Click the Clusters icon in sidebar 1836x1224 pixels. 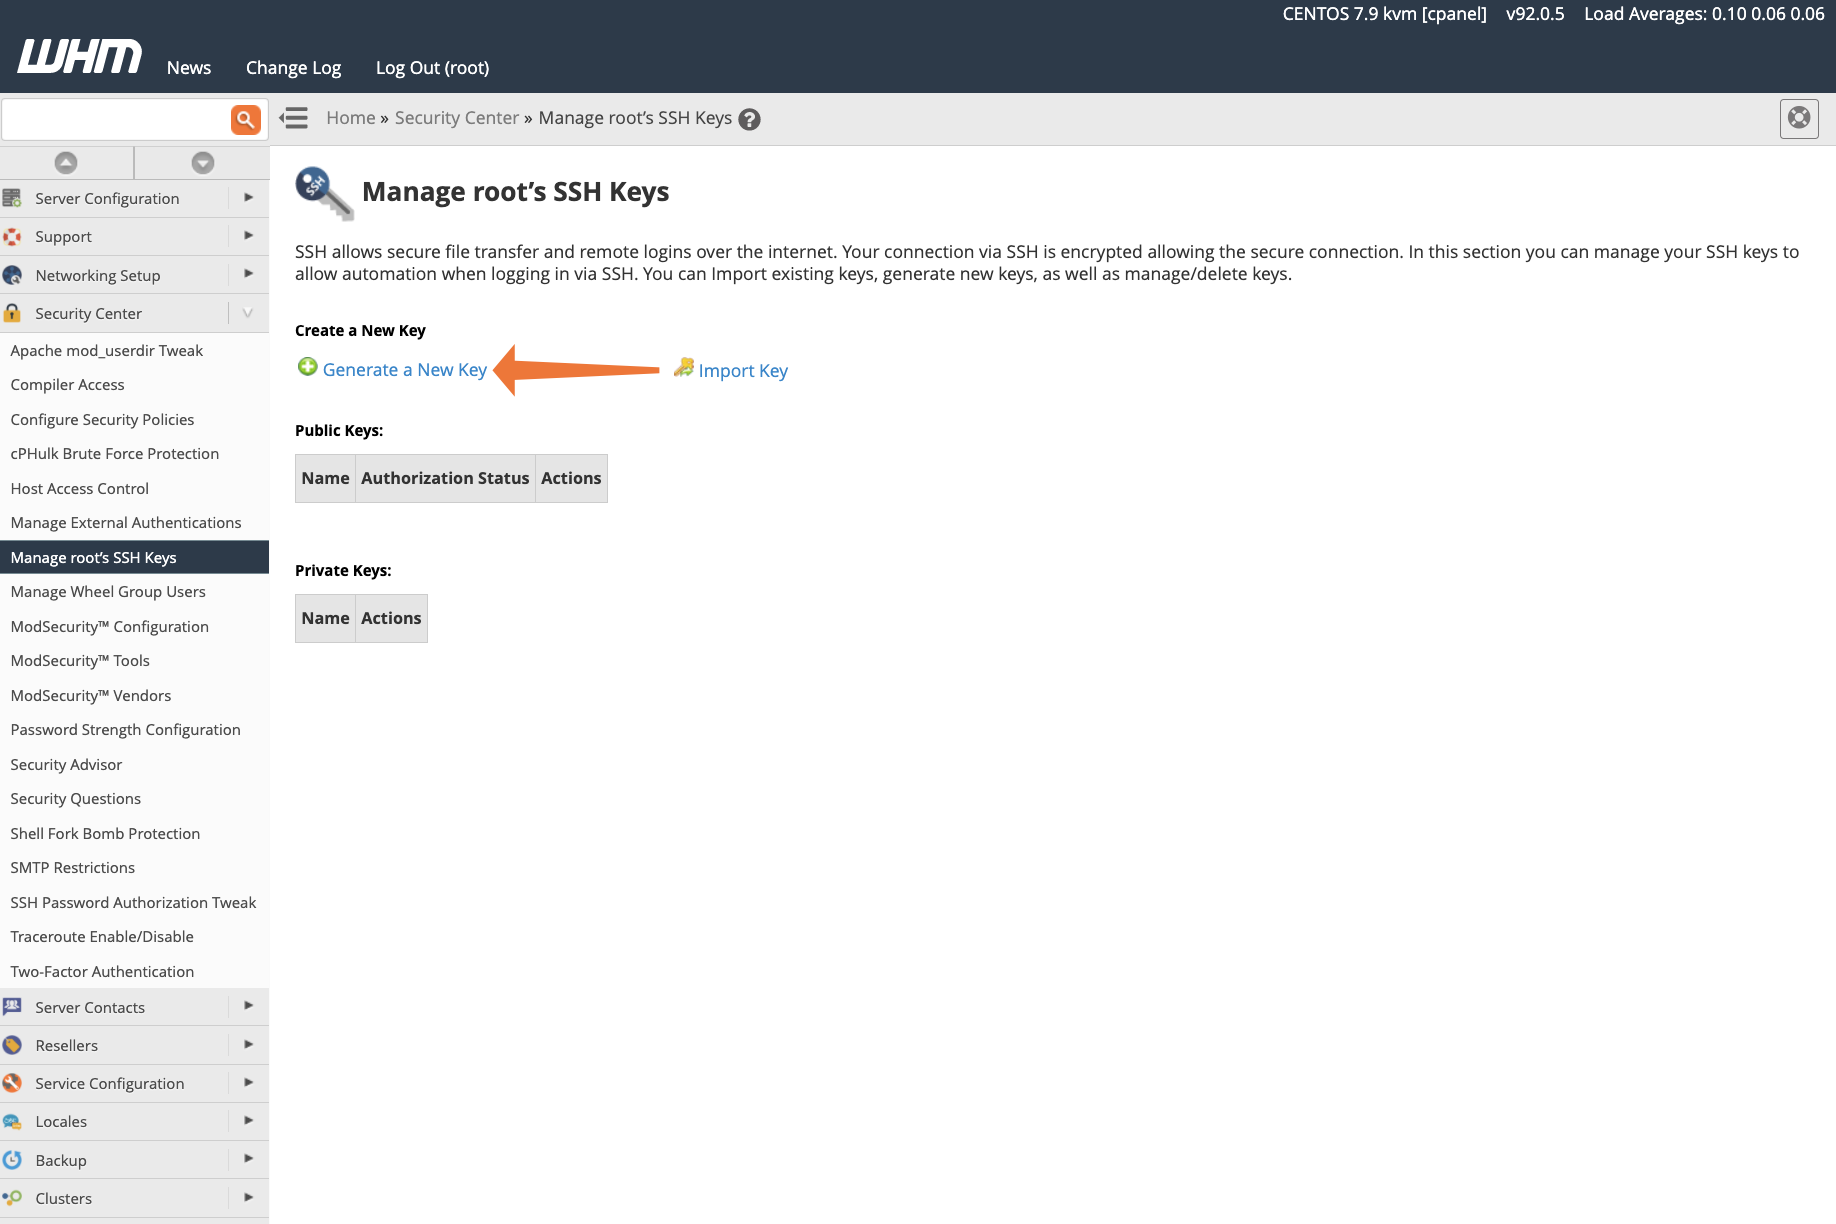click(x=12, y=1197)
